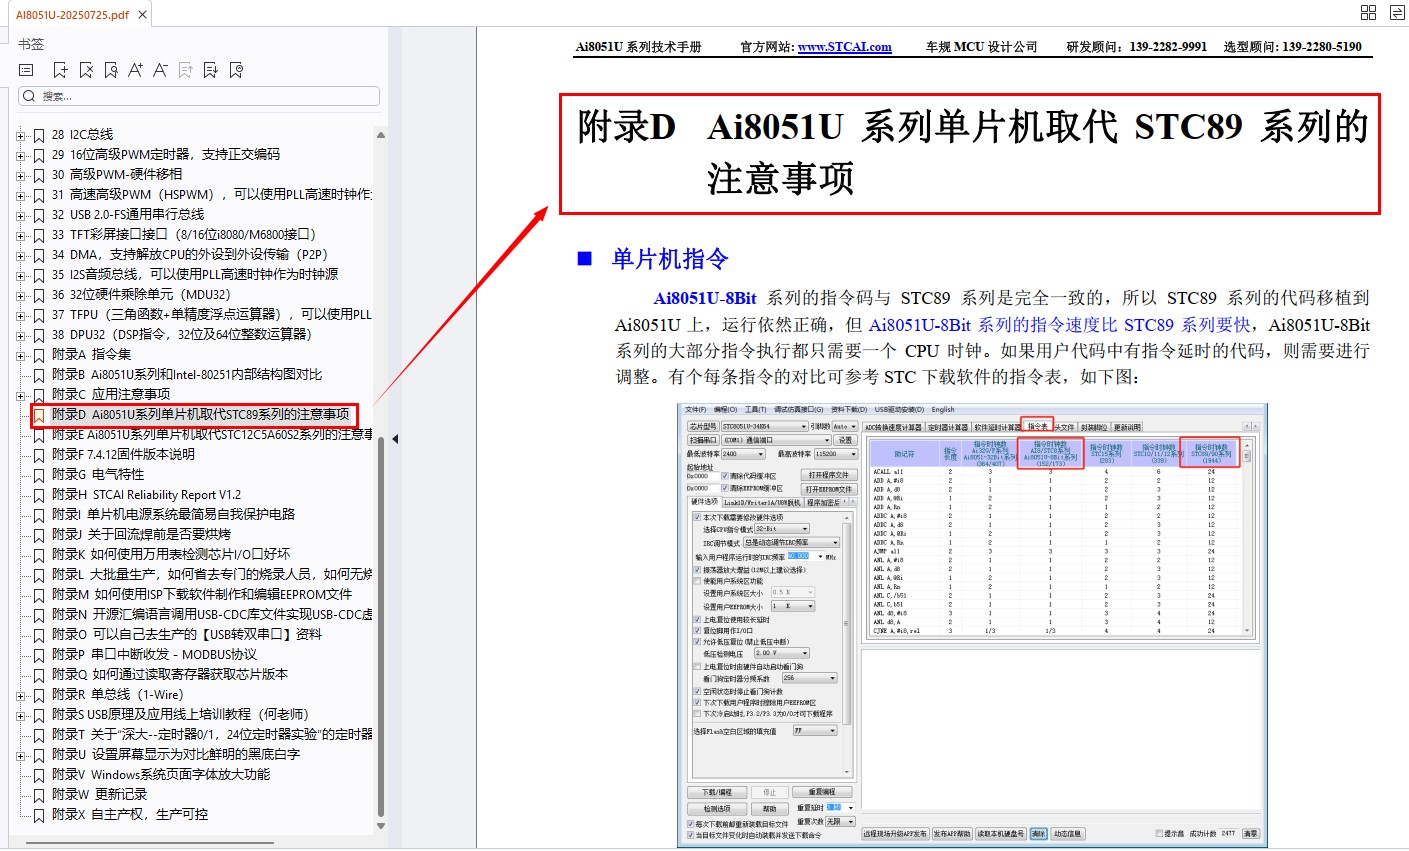Expand the 32 USB 2.0-FS node

pyautogui.click(x=20, y=215)
